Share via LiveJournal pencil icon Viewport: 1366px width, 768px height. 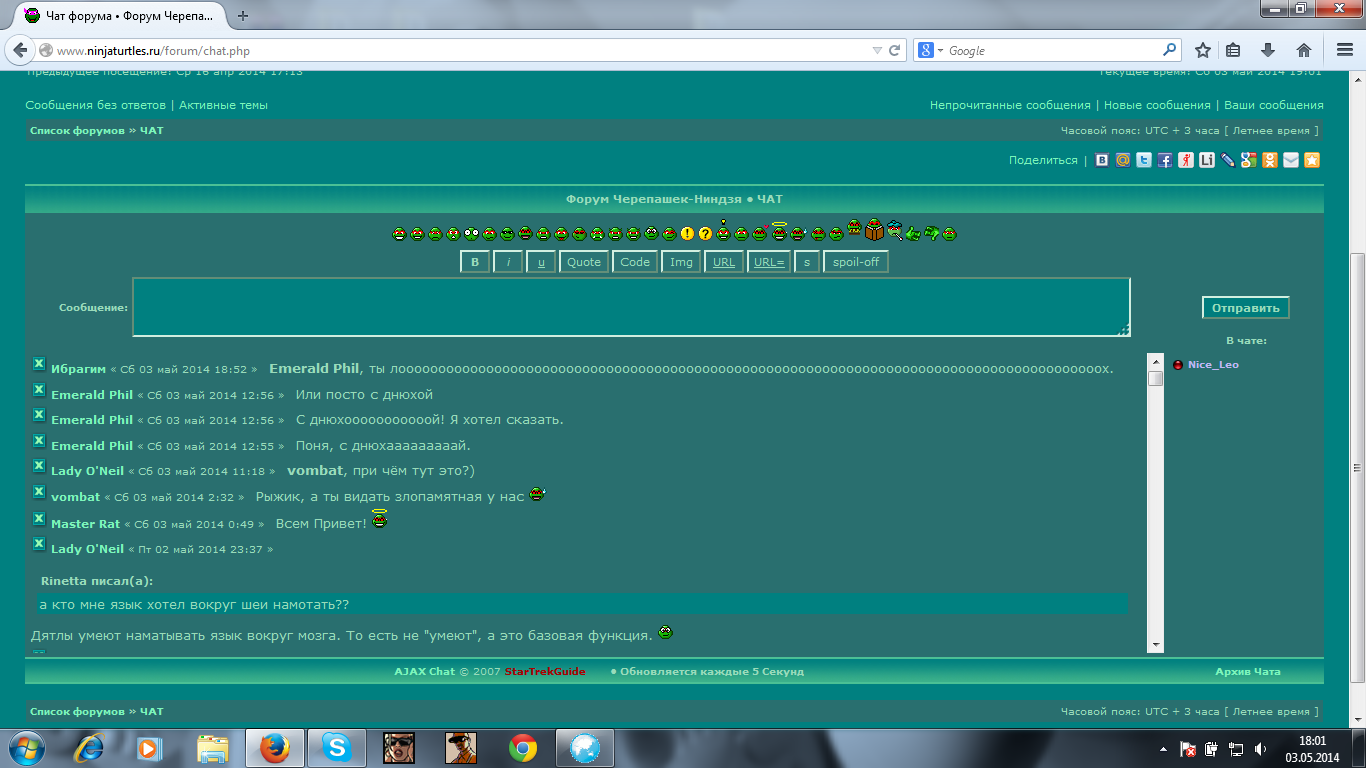[1228, 160]
